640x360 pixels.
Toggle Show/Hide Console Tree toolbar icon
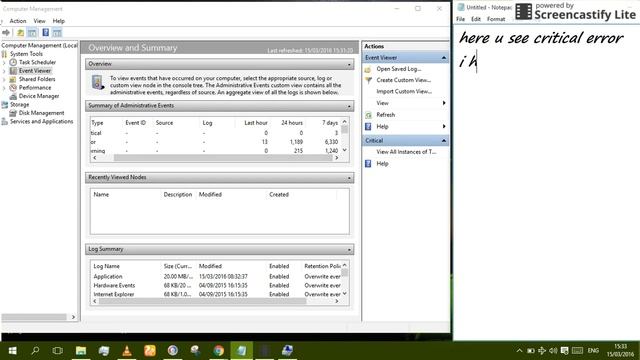point(32,33)
